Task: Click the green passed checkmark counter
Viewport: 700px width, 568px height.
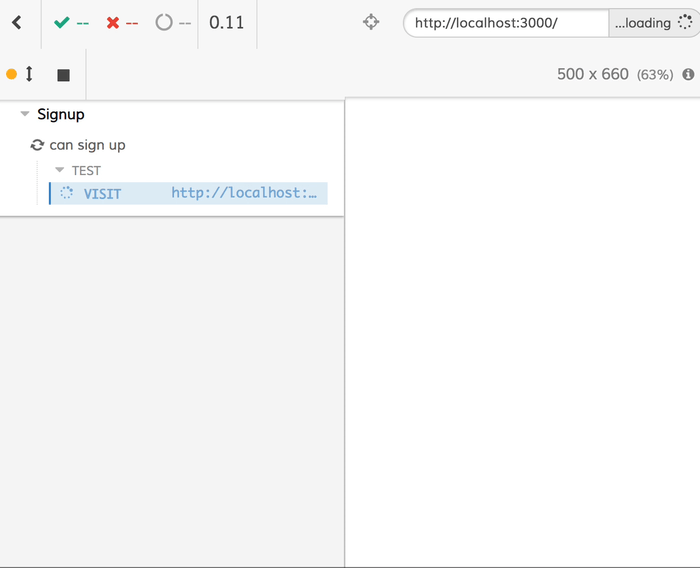Action: point(71,23)
